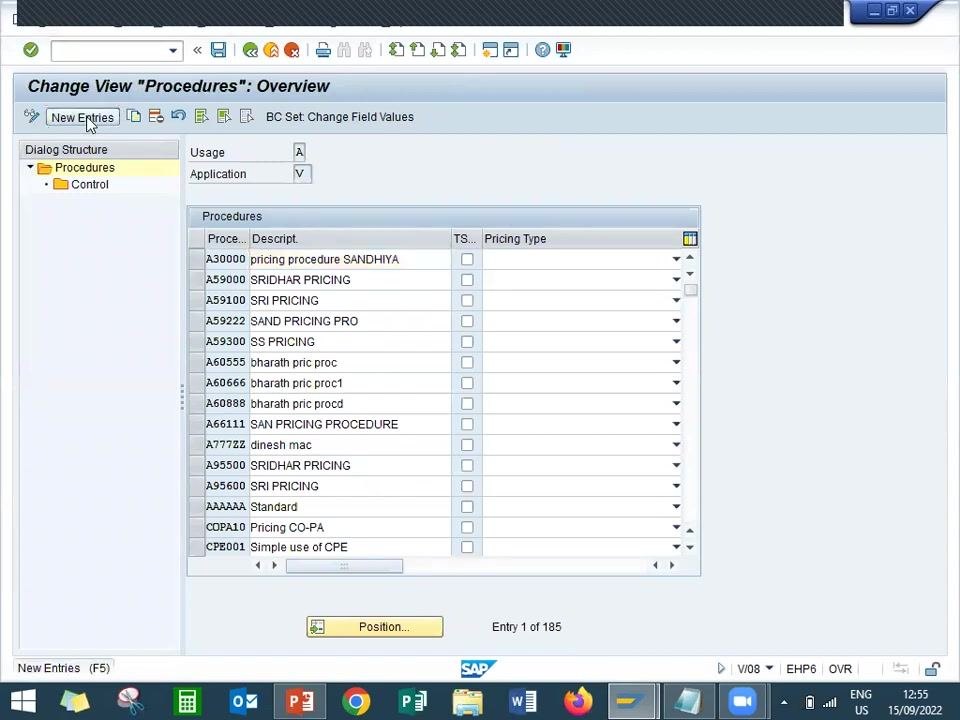Tick TS checkbox for A59222 SAND PRICING PRO
Screen dimensions: 960x720
coord(467,321)
